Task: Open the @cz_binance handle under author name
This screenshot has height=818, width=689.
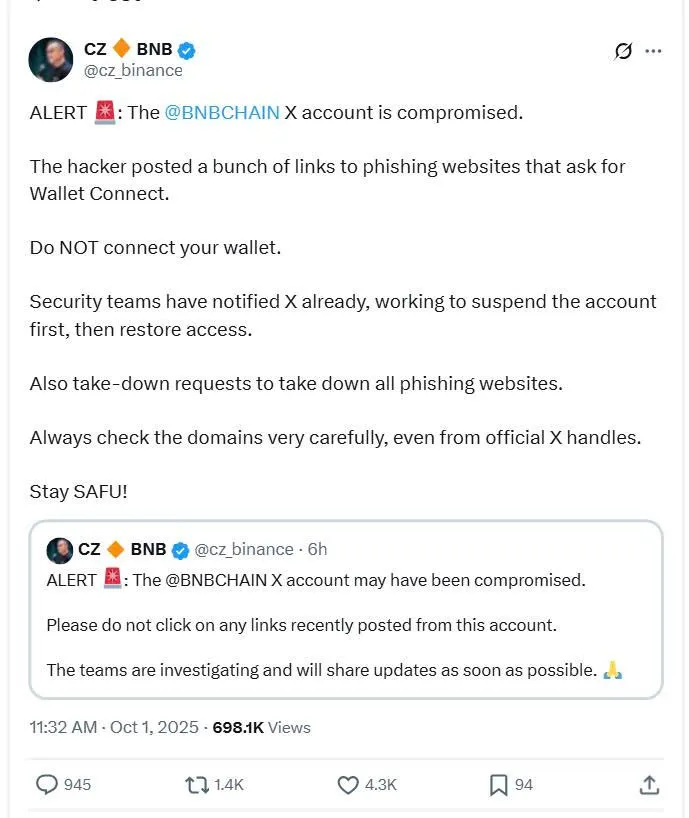Action: 133,70
